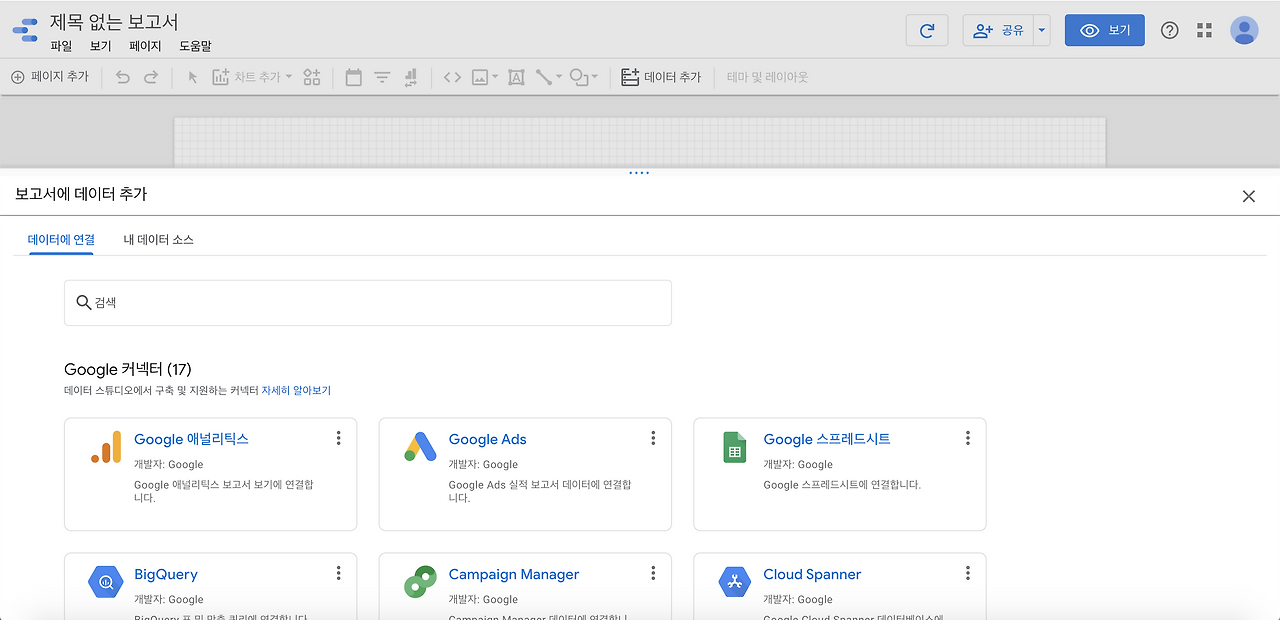Image resolution: width=1280 pixels, height=620 pixels.
Task: Open more options for Campaign Manager card
Action: (x=653, y=573)
